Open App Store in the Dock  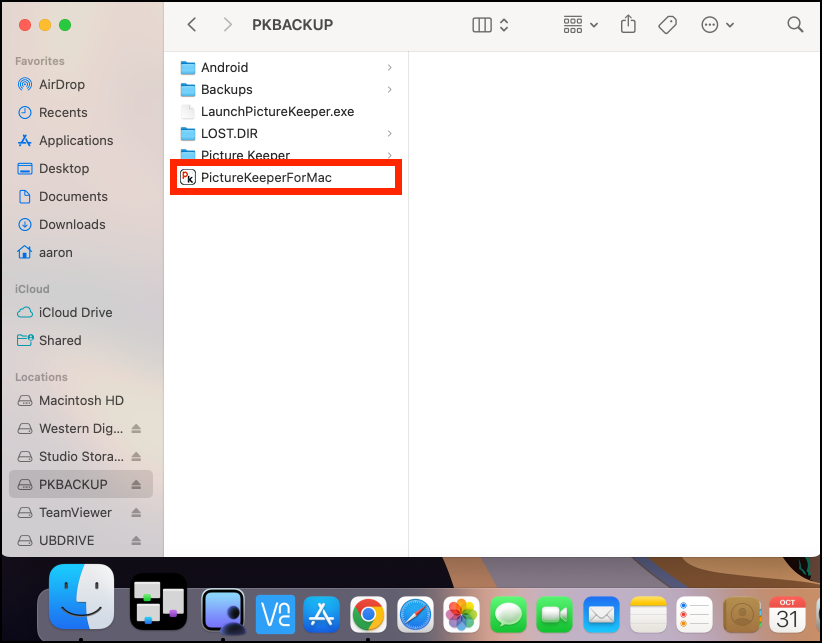point(322,614)
